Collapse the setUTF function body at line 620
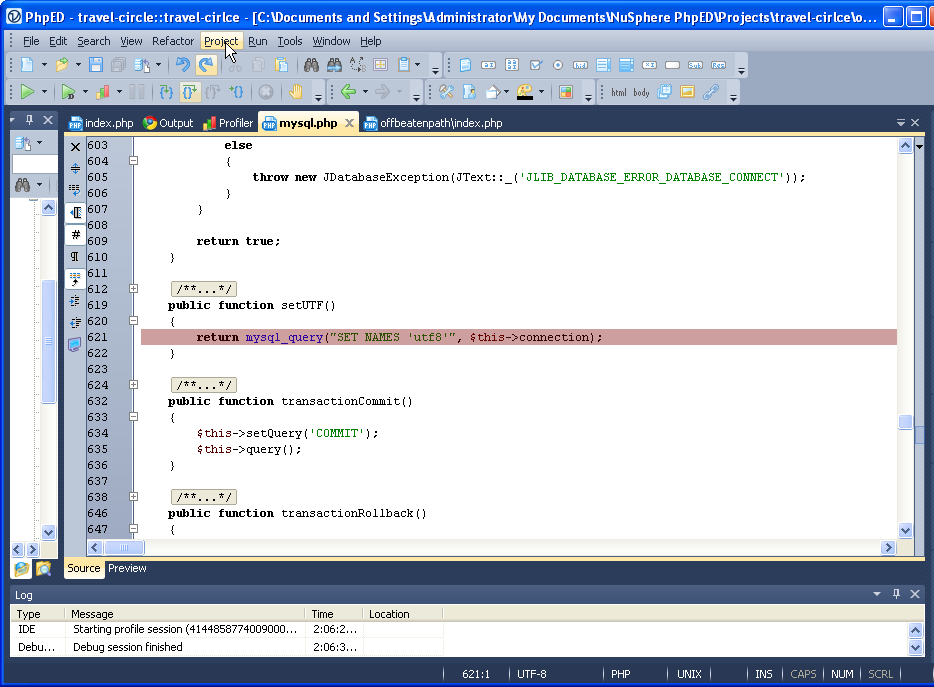Image resolution: width=934 pixels, height=687 pixels. tap(133, 321)
